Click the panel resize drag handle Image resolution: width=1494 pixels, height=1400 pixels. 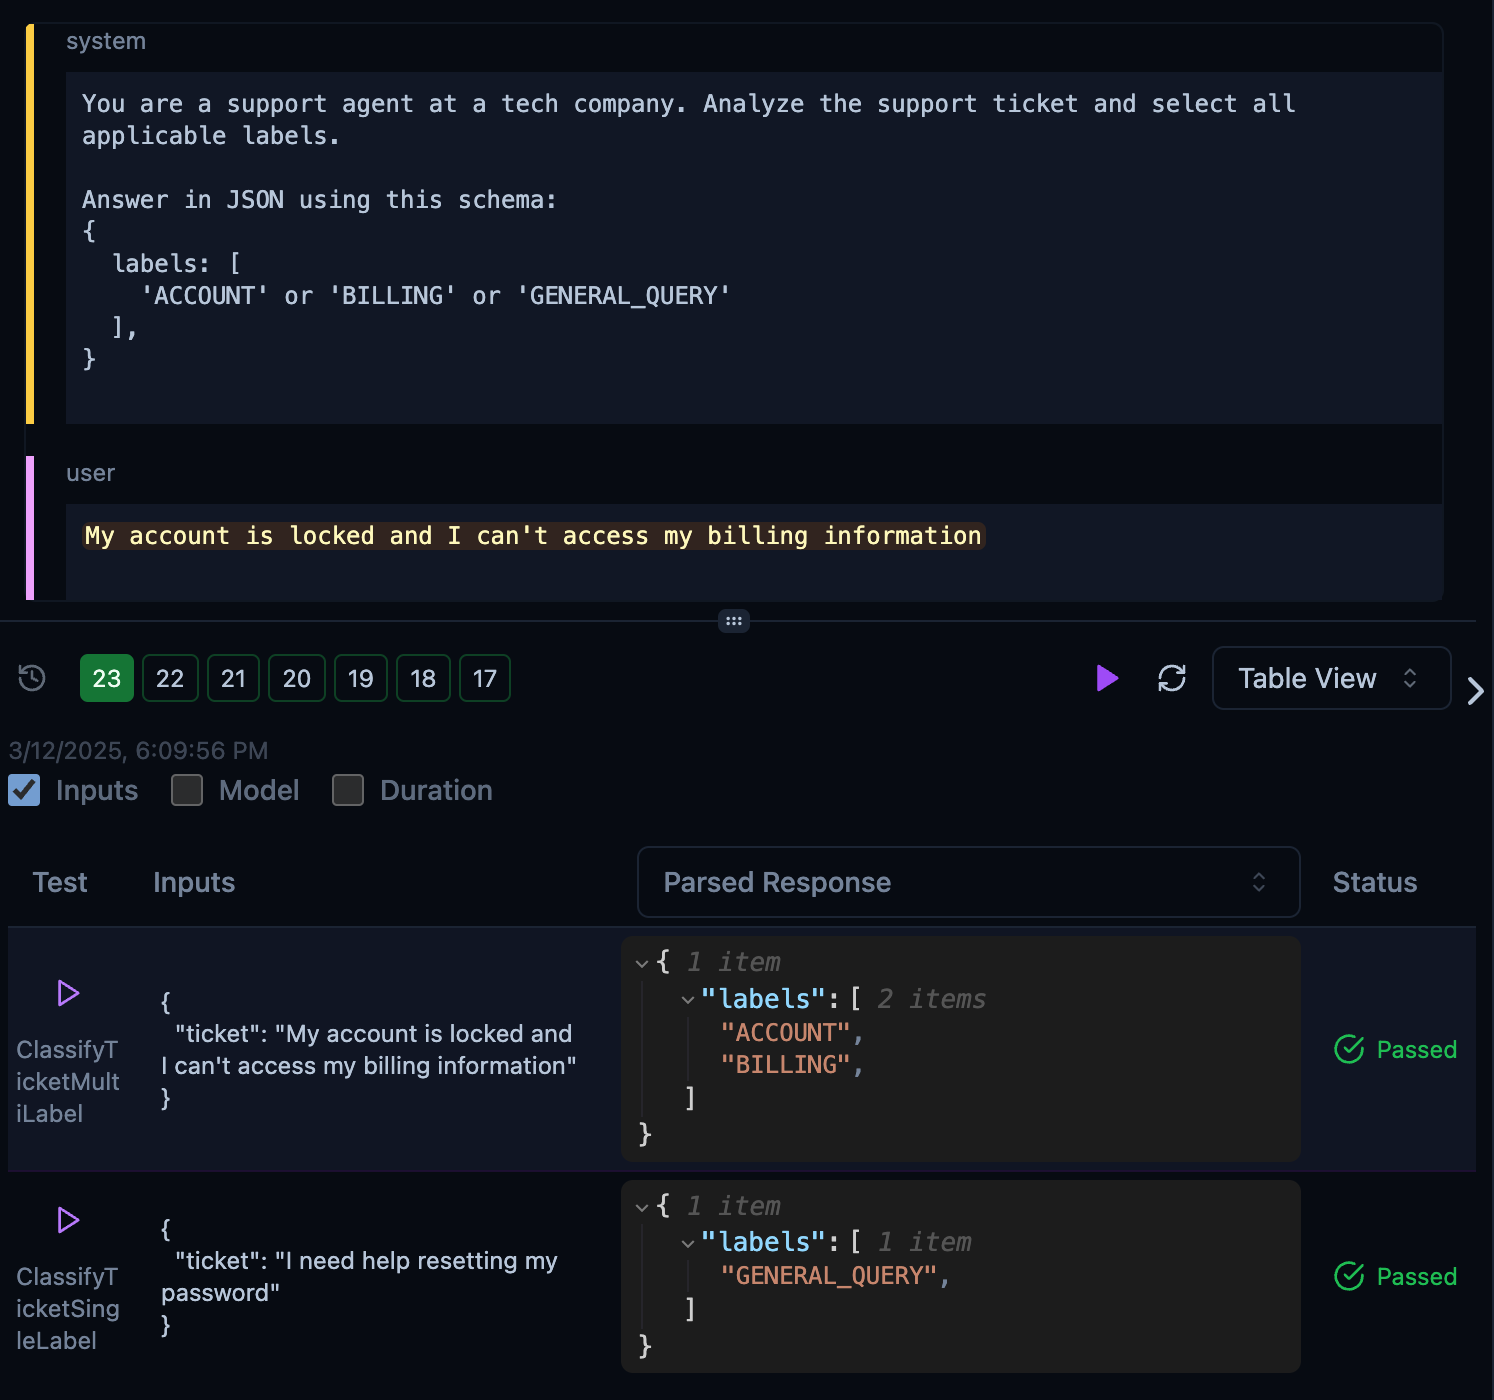(x=734, y=621)
